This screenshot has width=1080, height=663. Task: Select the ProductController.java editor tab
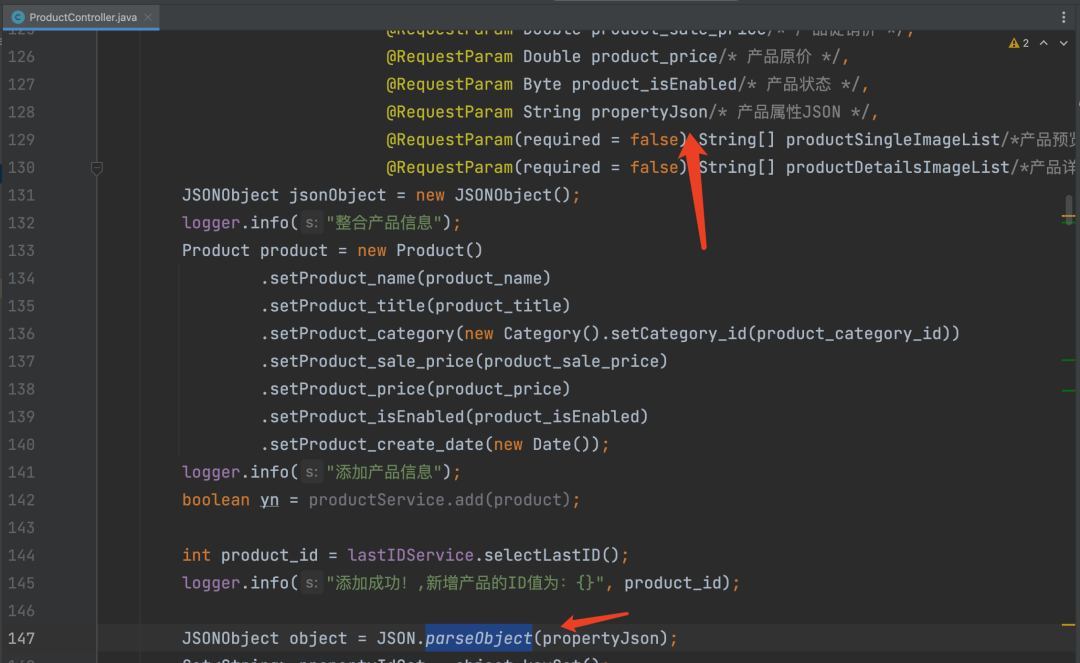point(82,17)
